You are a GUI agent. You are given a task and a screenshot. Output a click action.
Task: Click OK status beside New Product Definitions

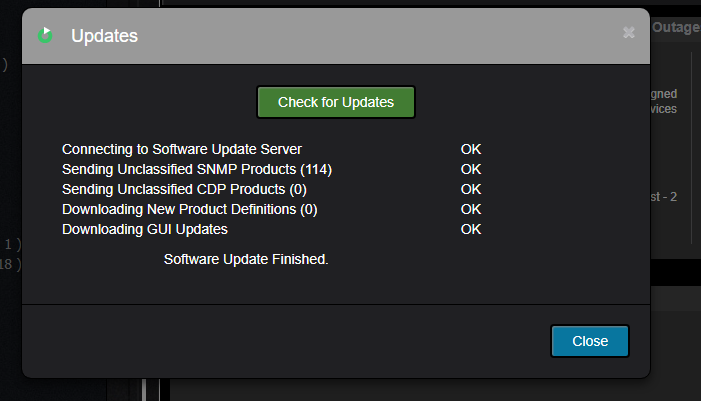(x=471, y=209)
